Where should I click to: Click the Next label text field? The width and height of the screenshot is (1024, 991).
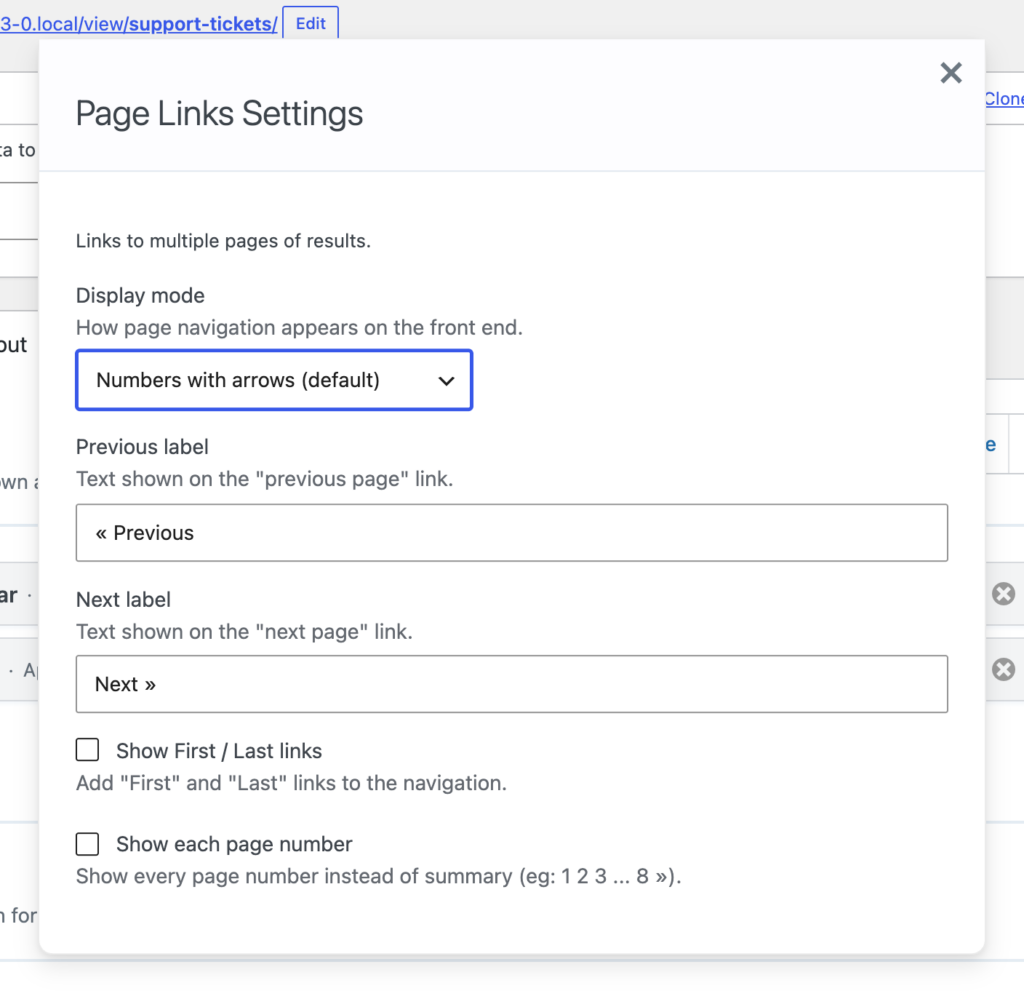[511, 684]
